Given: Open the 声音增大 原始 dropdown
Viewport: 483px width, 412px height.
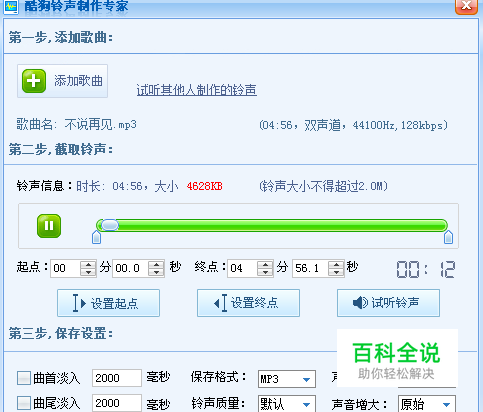Looking at the screenshot, I should click(x=427, y=404).
